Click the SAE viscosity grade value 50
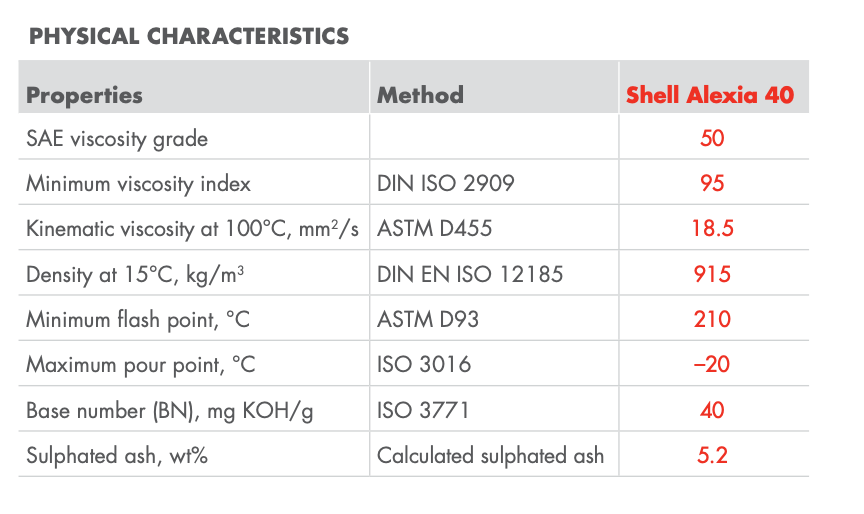 click(712, 138)
